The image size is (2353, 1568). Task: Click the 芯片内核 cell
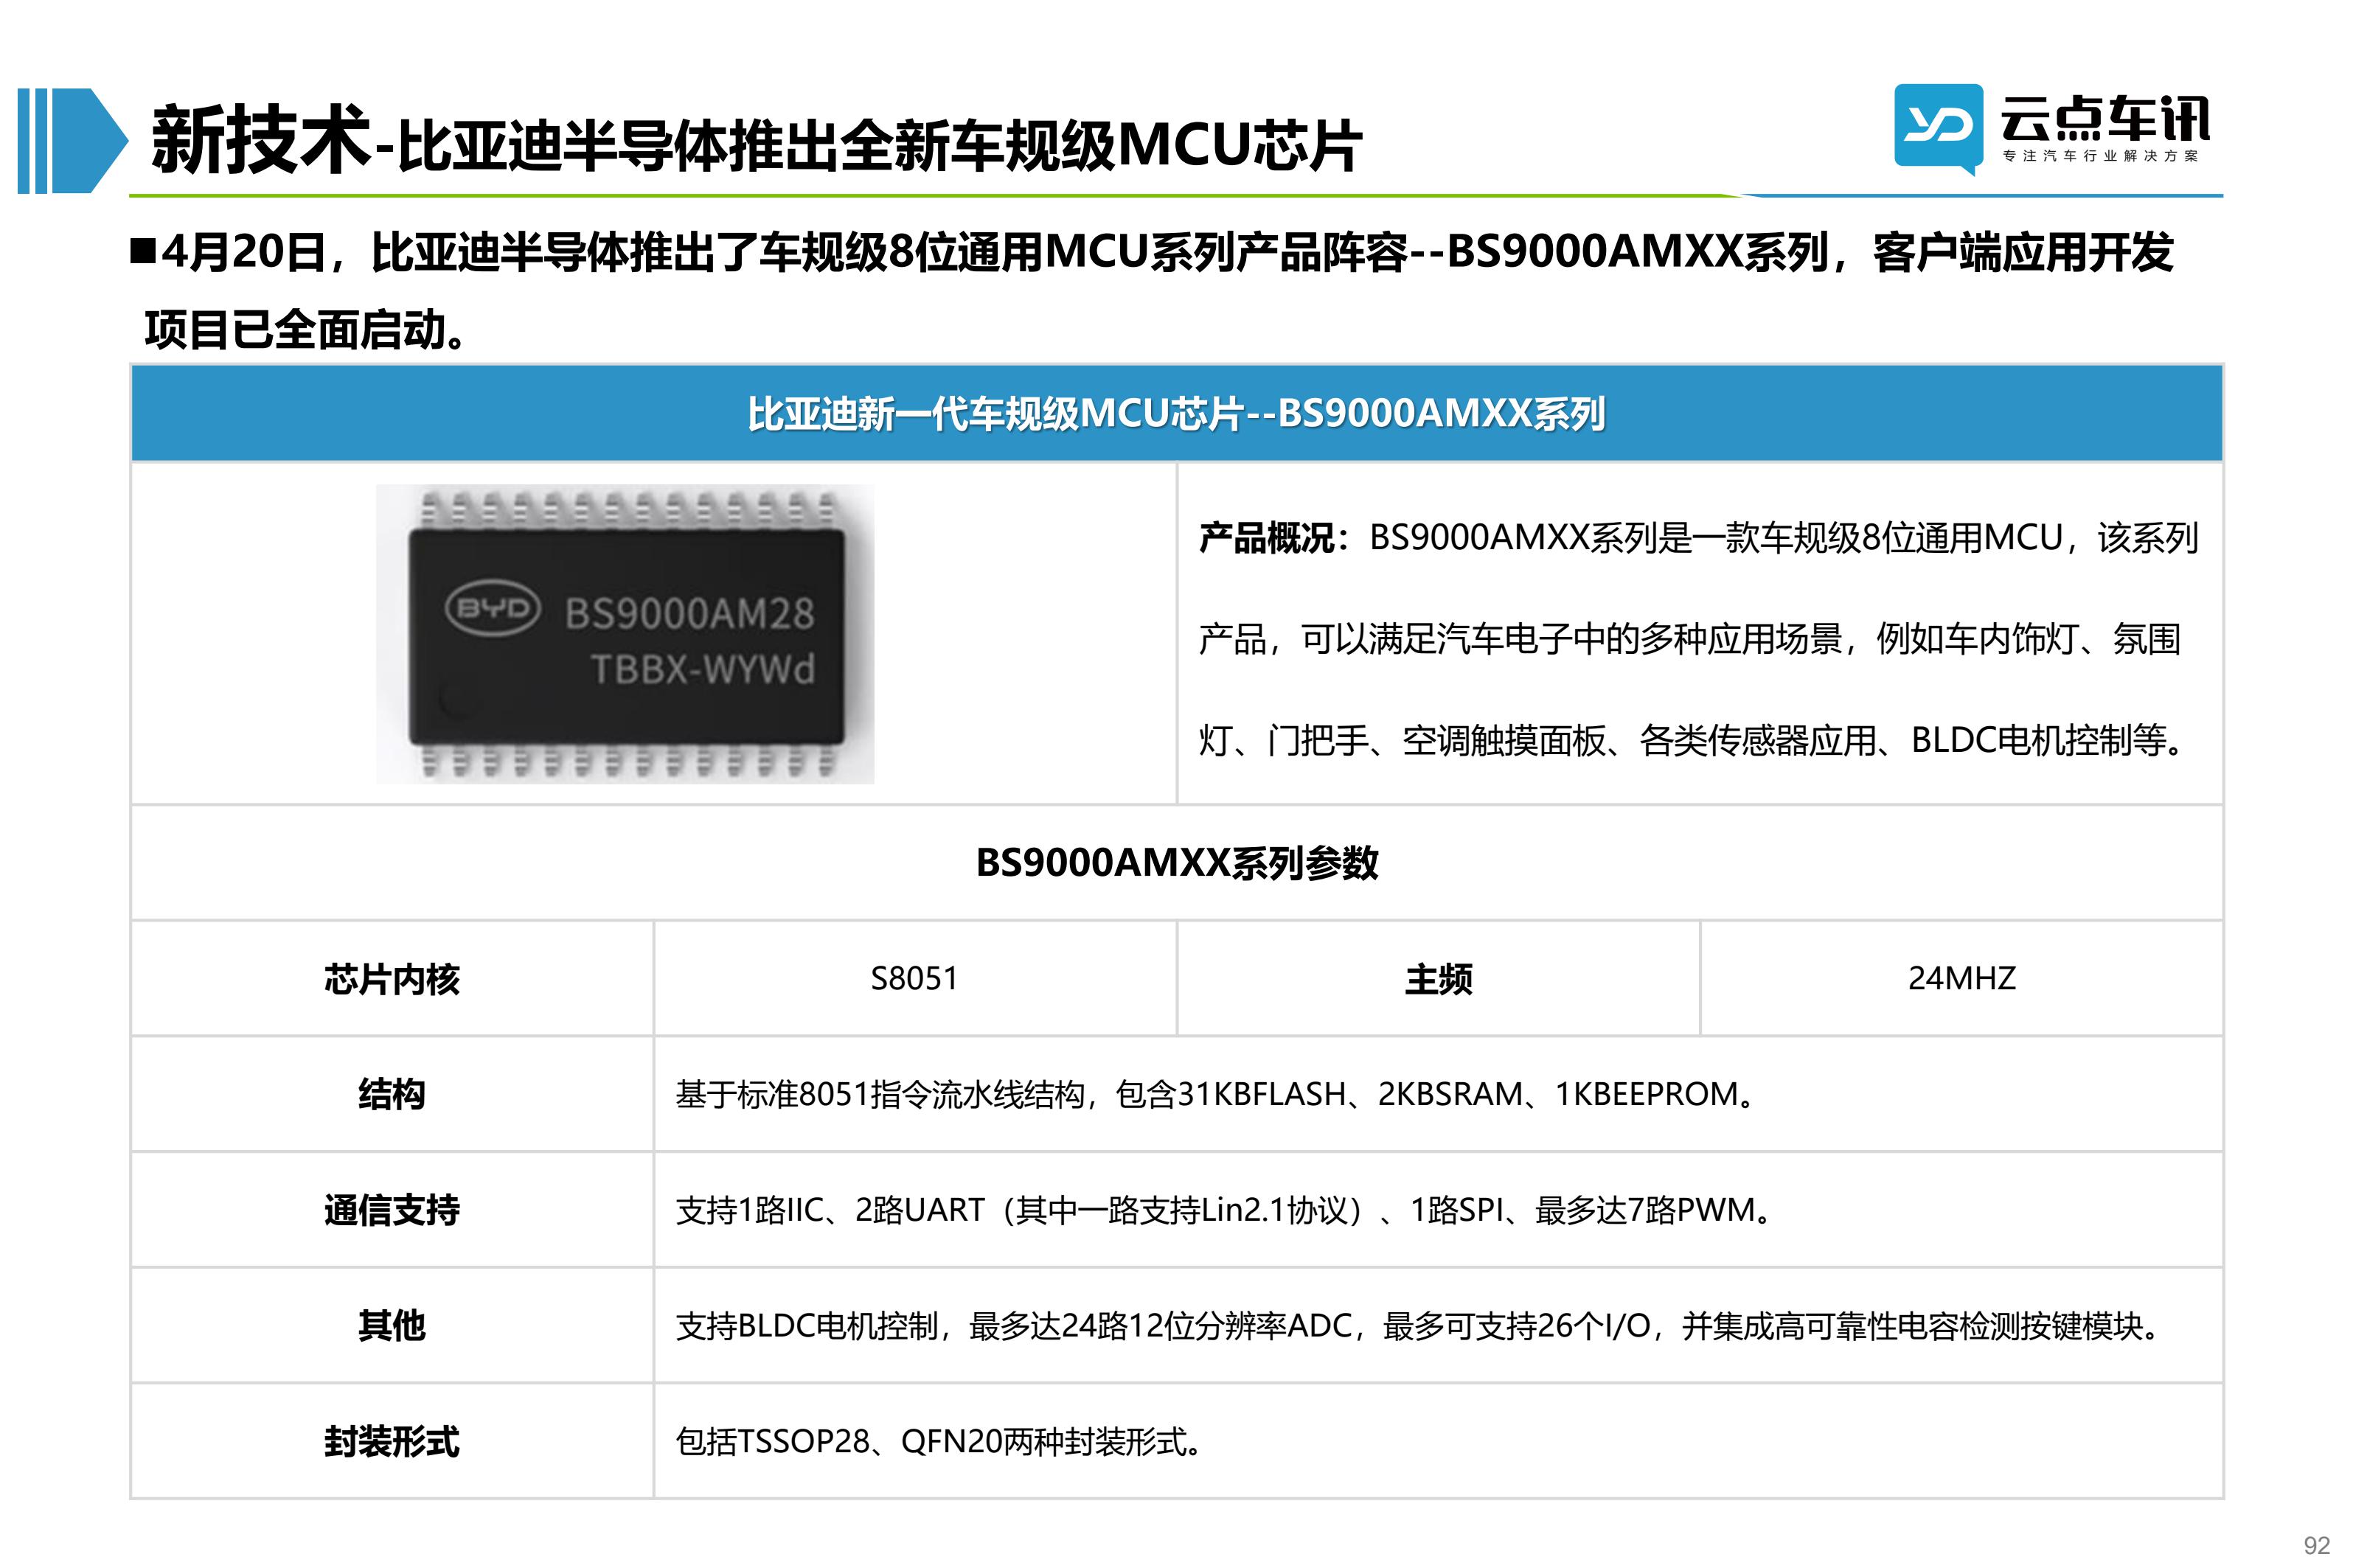[391, 979]
